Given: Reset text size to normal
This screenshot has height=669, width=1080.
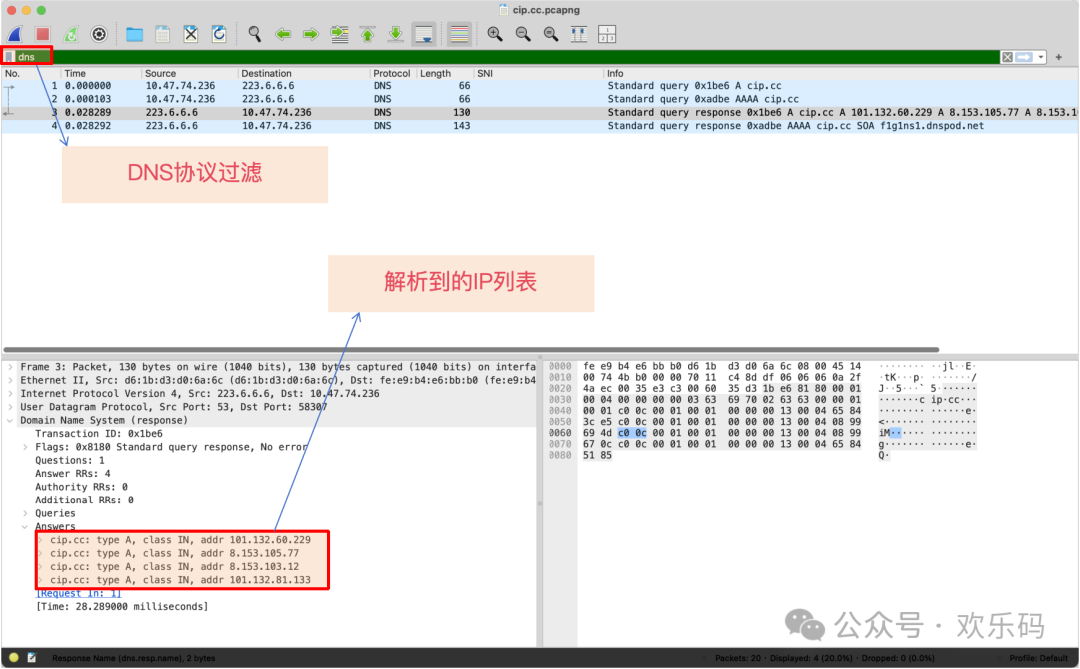Looking at the screenshot, I should tap(551, 34).
